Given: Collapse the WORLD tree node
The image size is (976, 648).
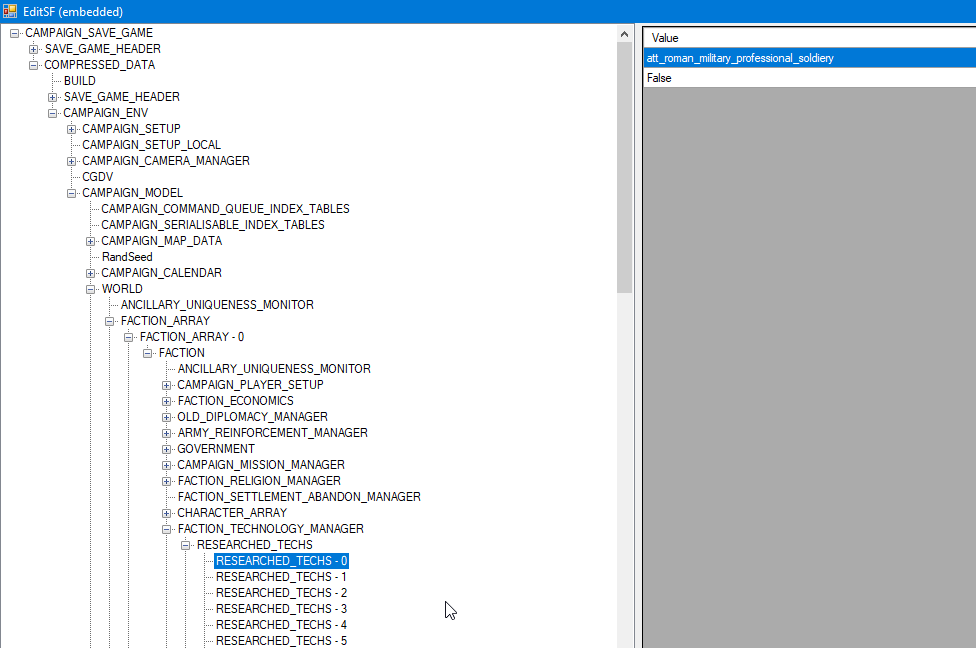Looking at the screenshot, I should [x=91, y=289].
